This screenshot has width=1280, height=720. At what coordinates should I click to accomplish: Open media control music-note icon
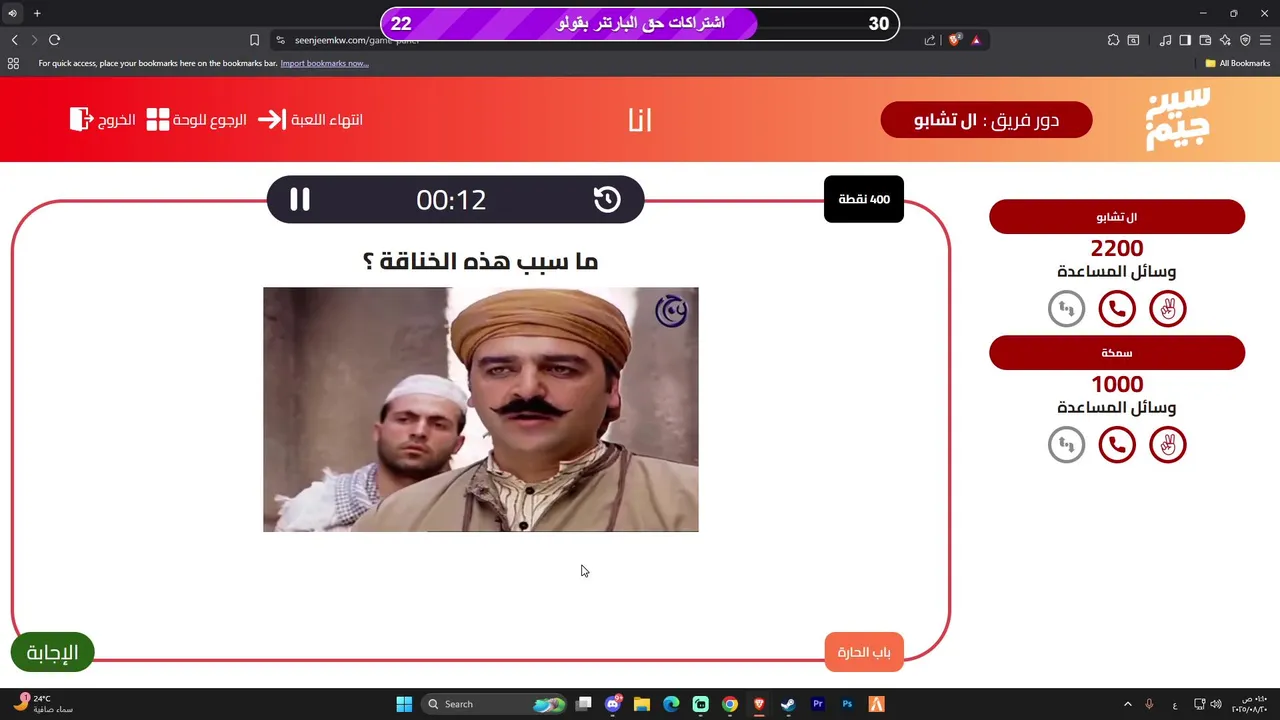point(1165,40)
